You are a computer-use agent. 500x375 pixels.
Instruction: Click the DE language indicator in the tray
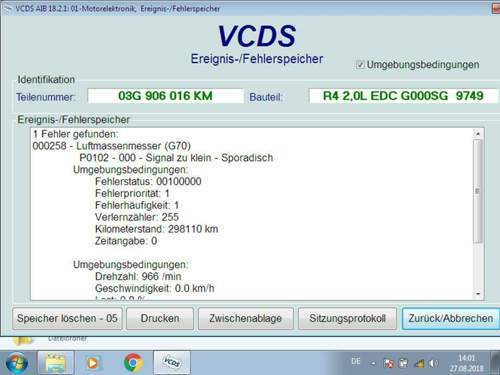356,361
